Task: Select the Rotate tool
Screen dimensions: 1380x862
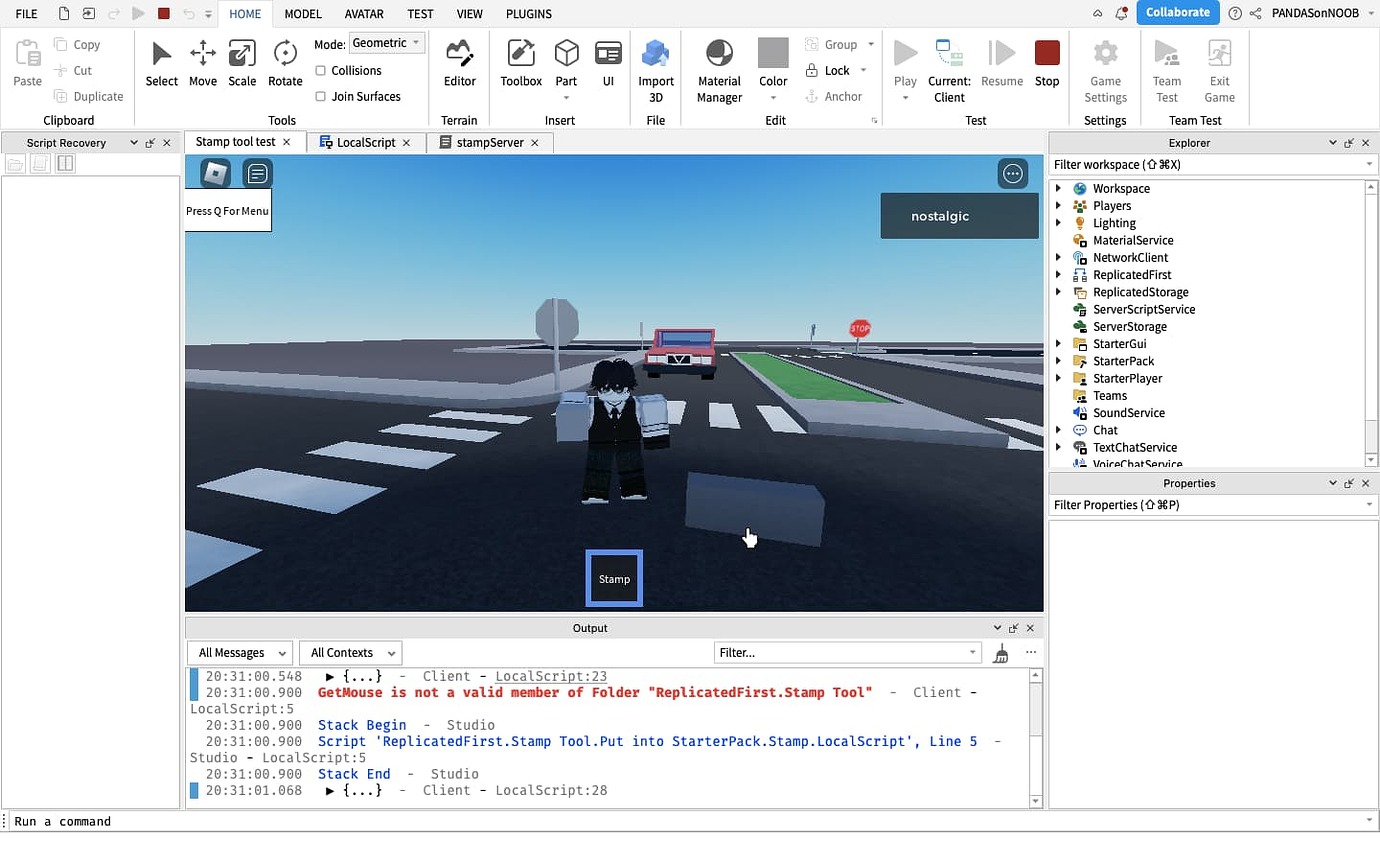Action: (284, 60)
